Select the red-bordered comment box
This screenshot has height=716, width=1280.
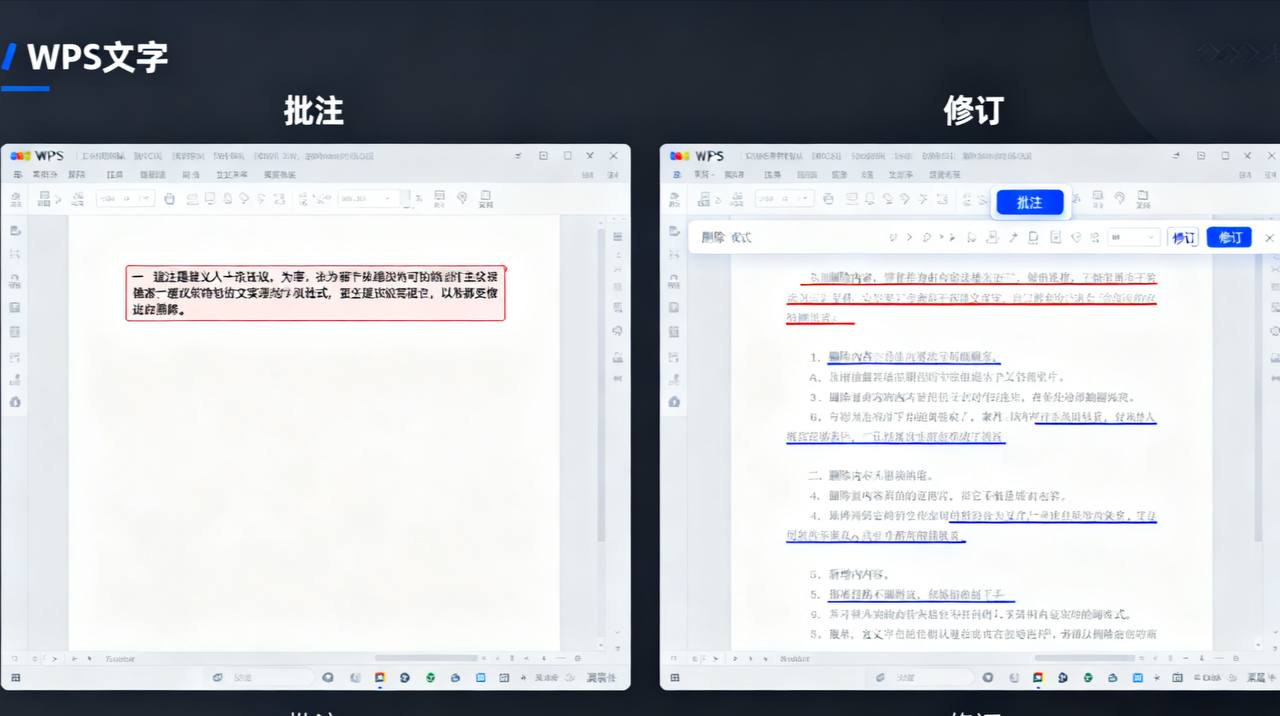315,293
